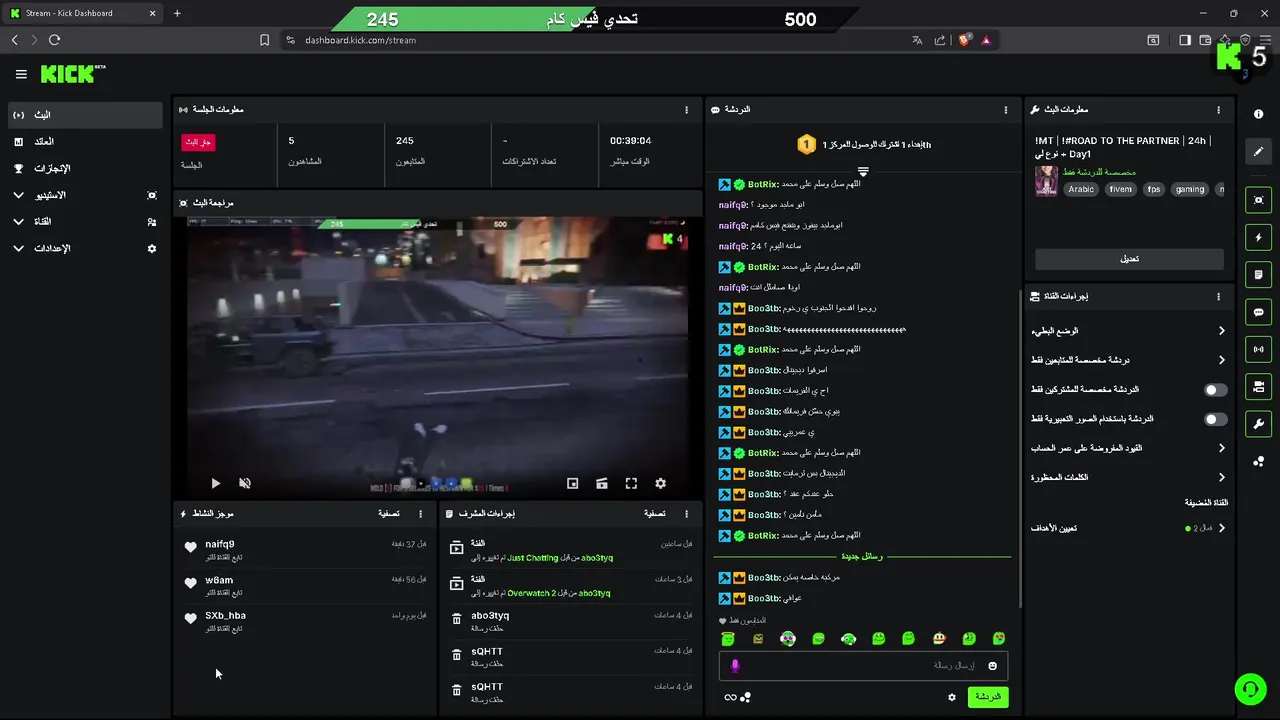The width and height of the screenshot is (1280, 720).
Task: Collapse the pinned gift leaderboard banner in chat
Action: [863, 172]
